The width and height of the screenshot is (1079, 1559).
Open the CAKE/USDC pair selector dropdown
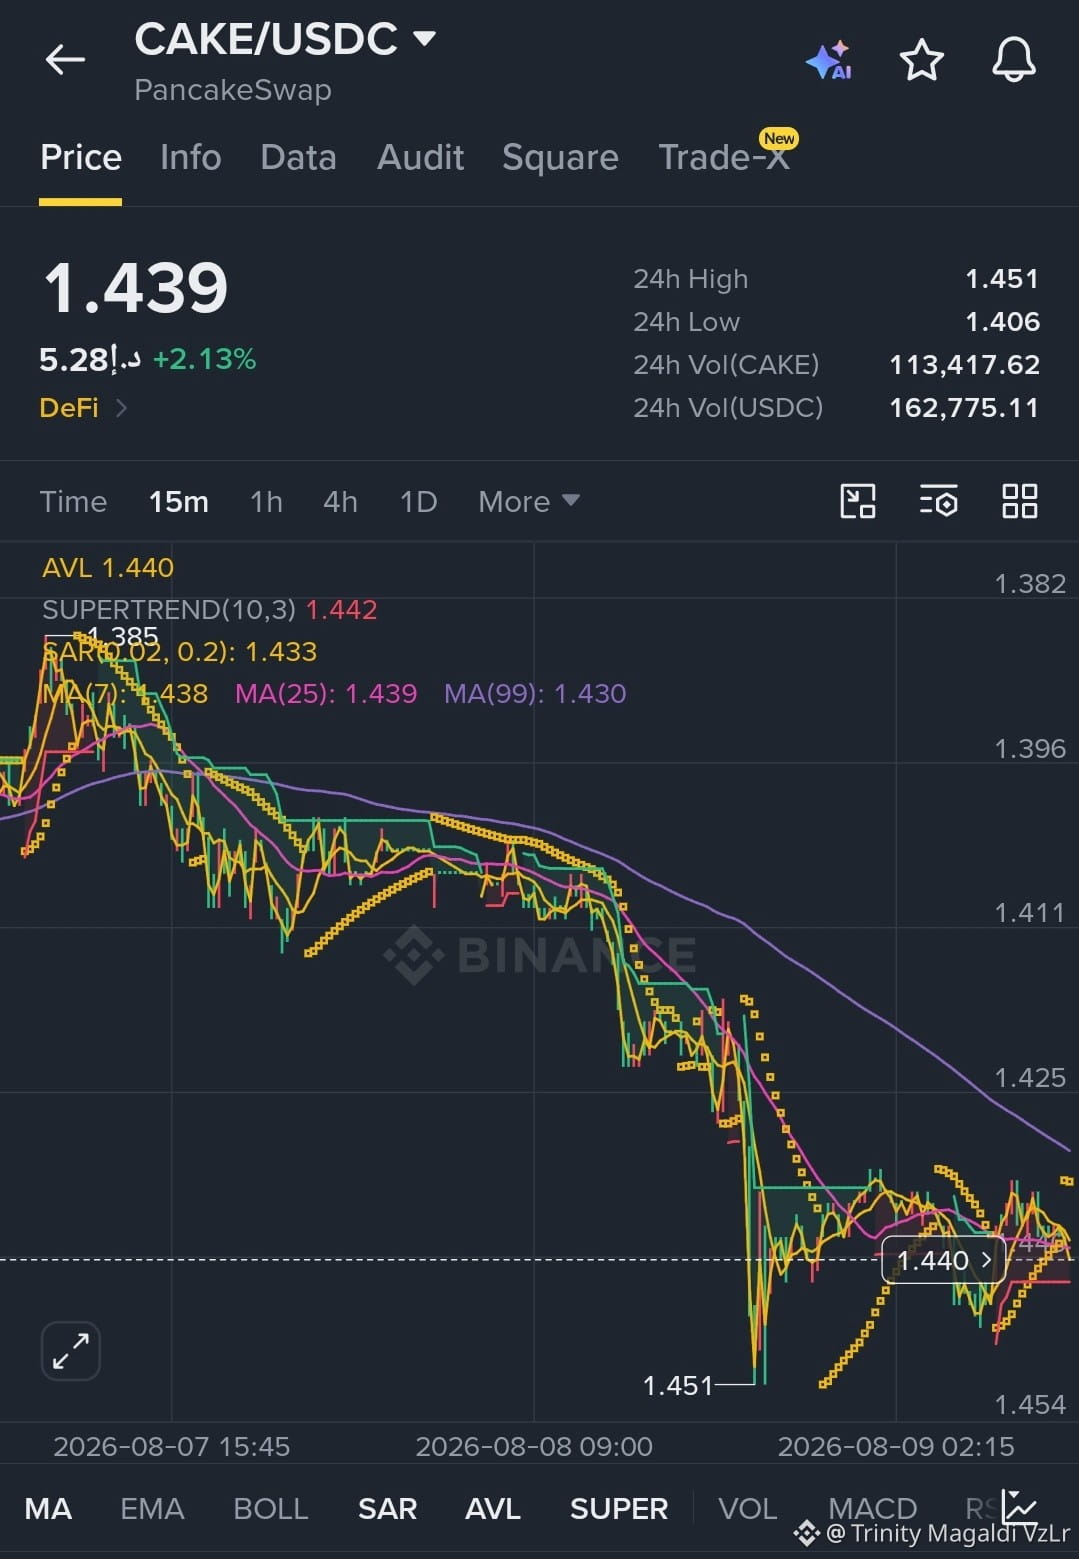click(x=424, y=39)
